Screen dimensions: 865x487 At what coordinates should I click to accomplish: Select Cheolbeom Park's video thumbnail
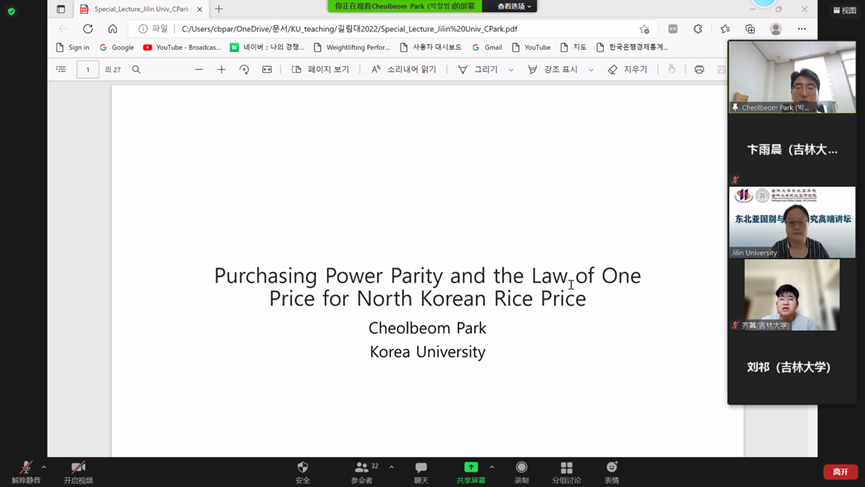pyautogui.click(x=791, y=77)
